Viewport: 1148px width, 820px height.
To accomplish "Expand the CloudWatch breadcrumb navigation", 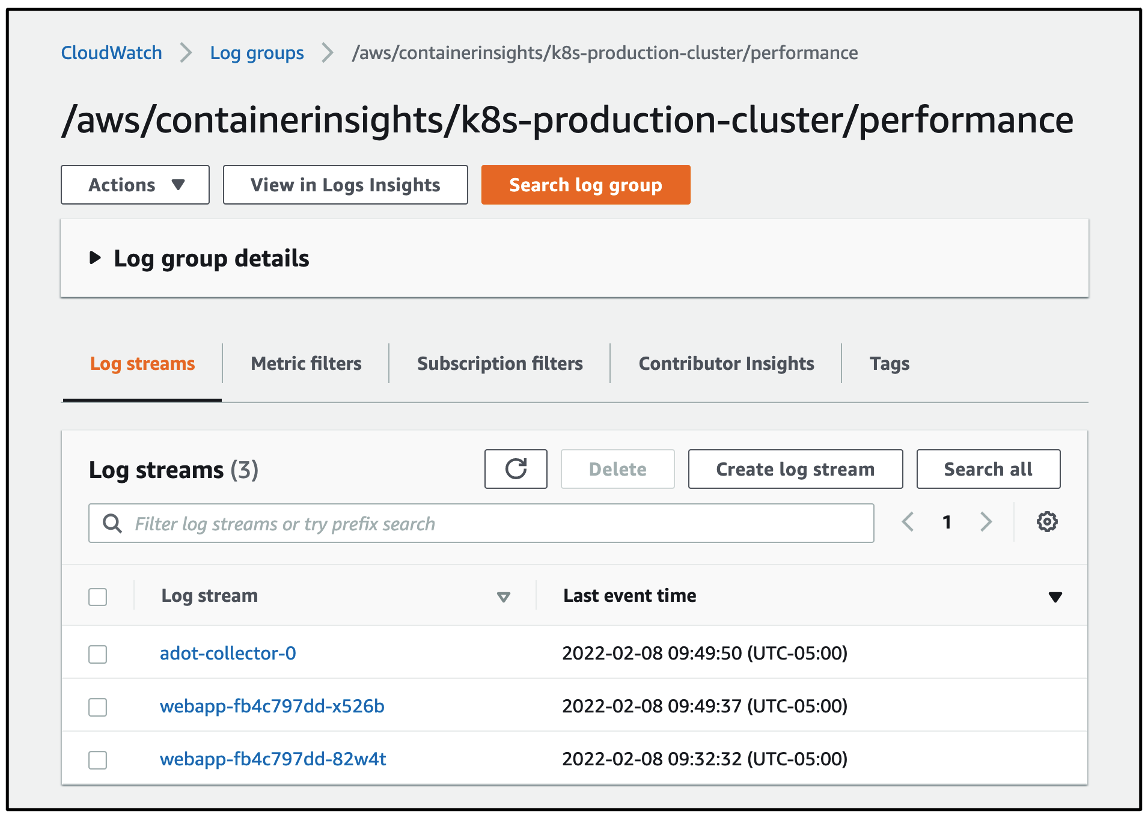I will pyautogui.click(x=111, y=52).
